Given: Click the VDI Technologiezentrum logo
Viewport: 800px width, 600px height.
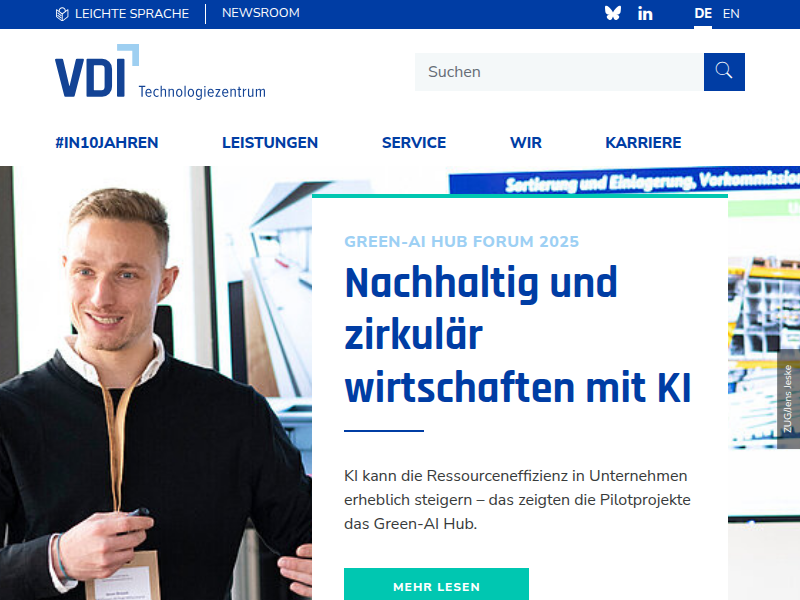Looking at the screenshot, I should pyautogui.click(x=160, y=71).
